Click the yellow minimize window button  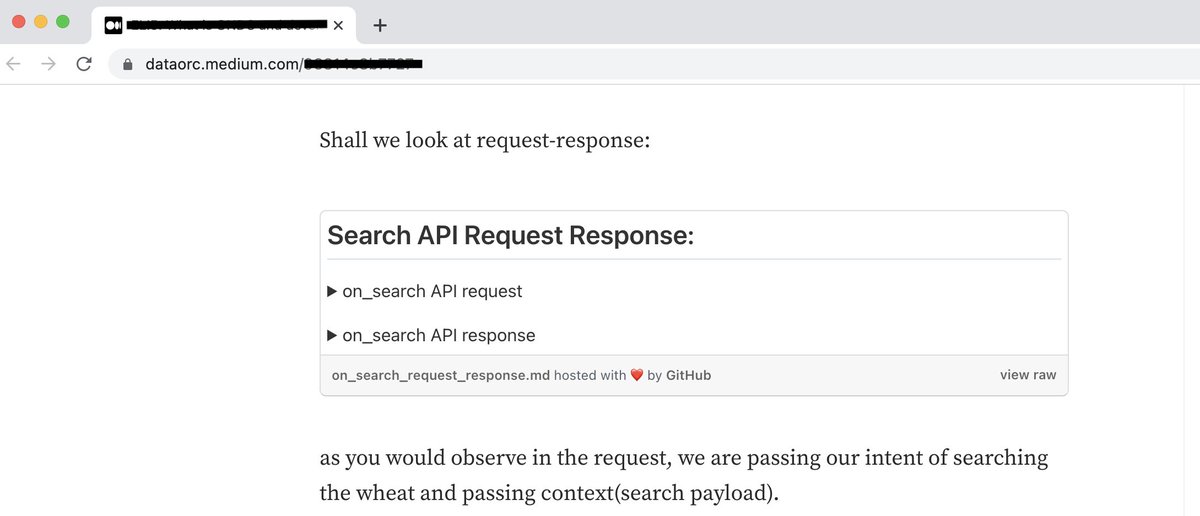coord(41,22)
